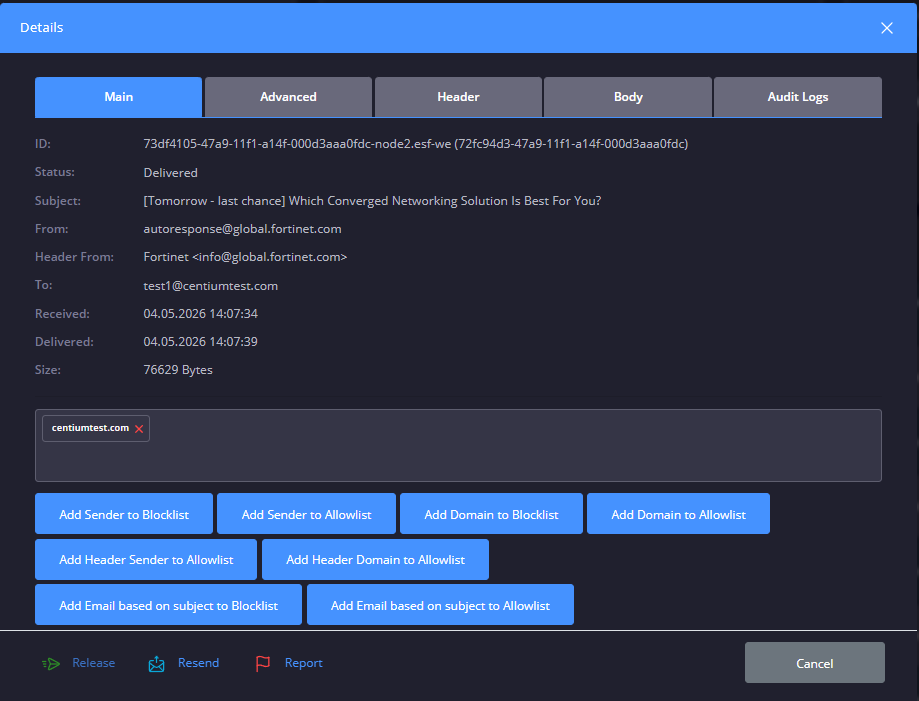919x701 pixels.
Task: Select the message ID value text
Action: pos(416,144)
